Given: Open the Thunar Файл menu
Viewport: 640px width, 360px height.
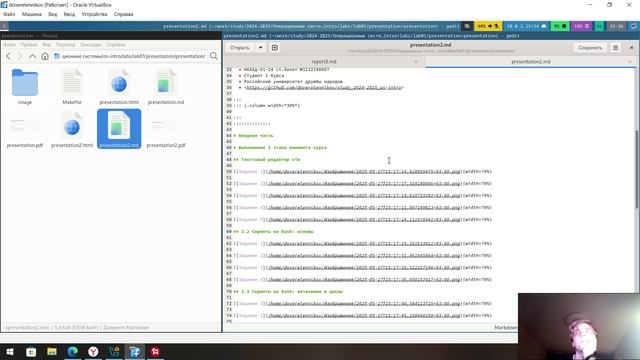Looking at the screenshot, I should (9, 44).
